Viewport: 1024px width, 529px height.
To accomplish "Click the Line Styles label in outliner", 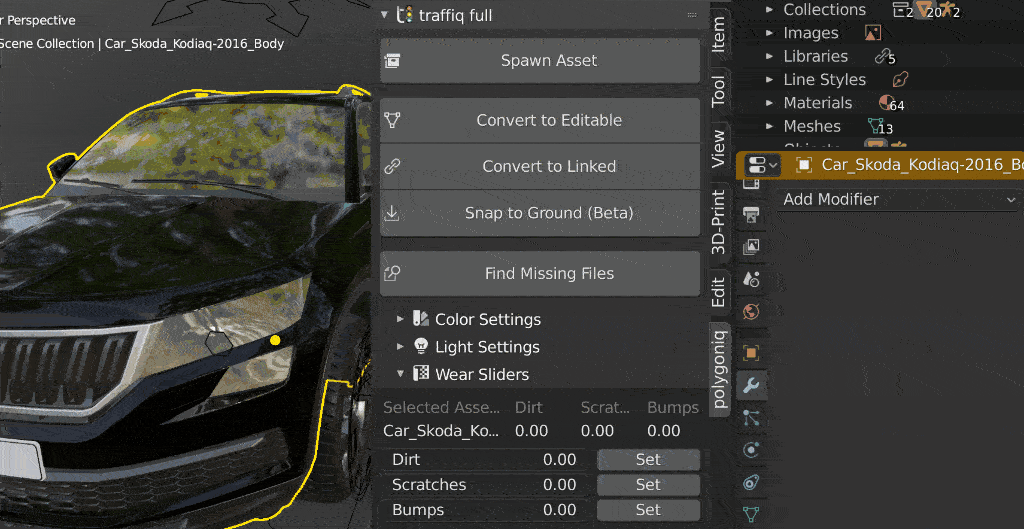I will [x=824, y=80].
